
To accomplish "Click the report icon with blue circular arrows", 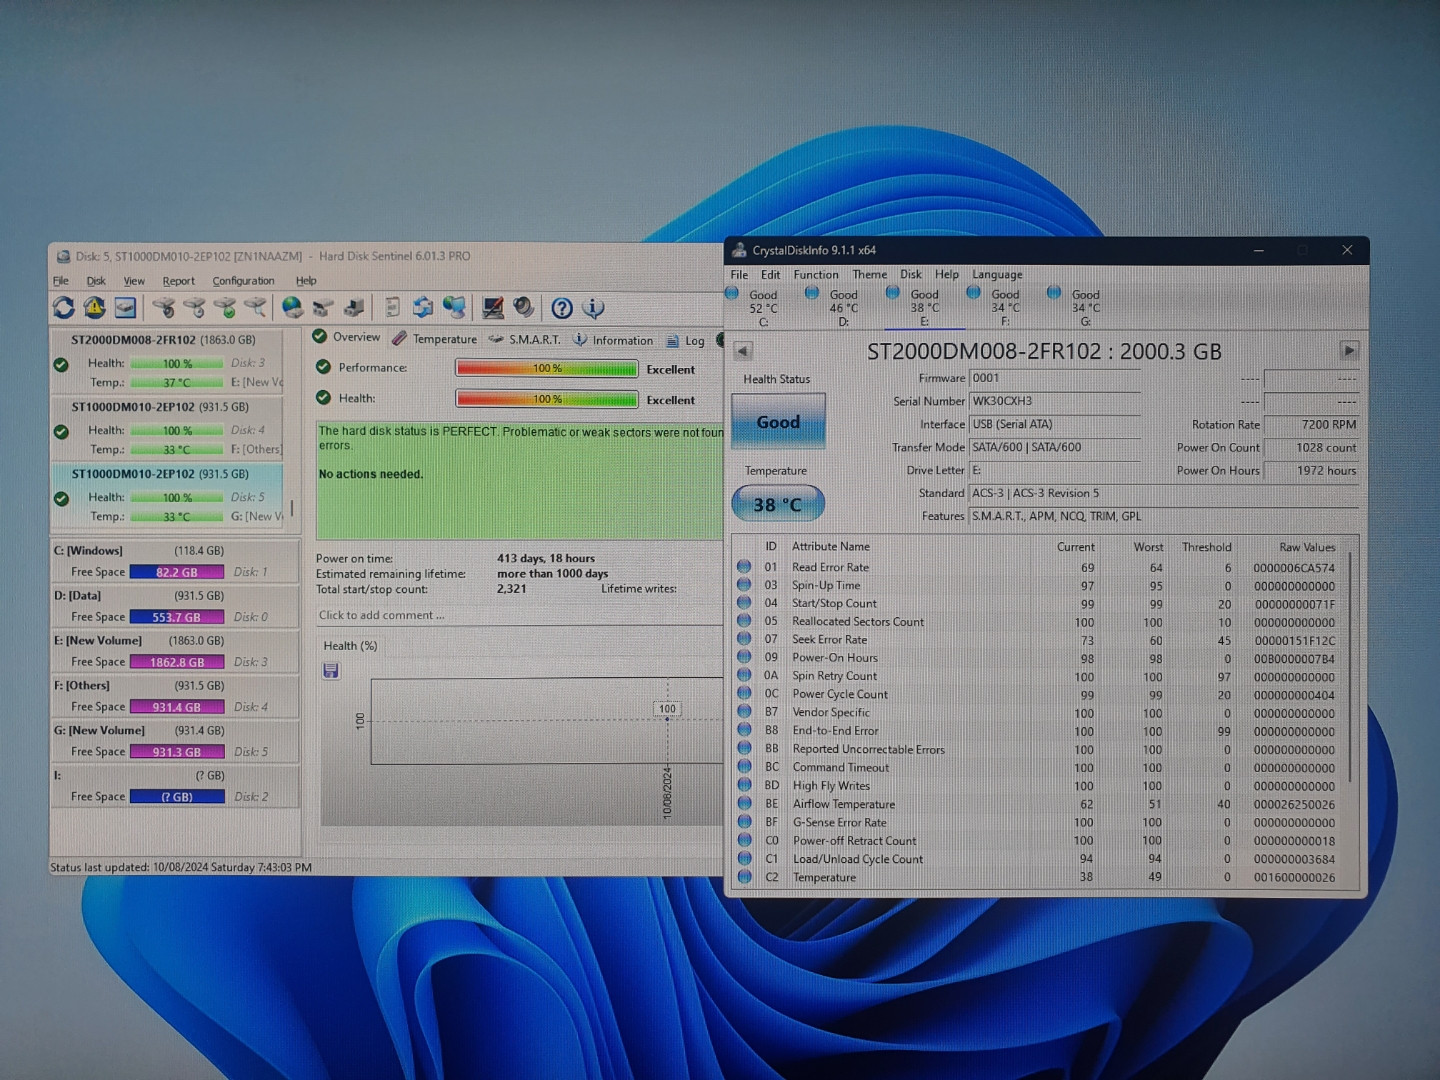I will click(423, 308).
